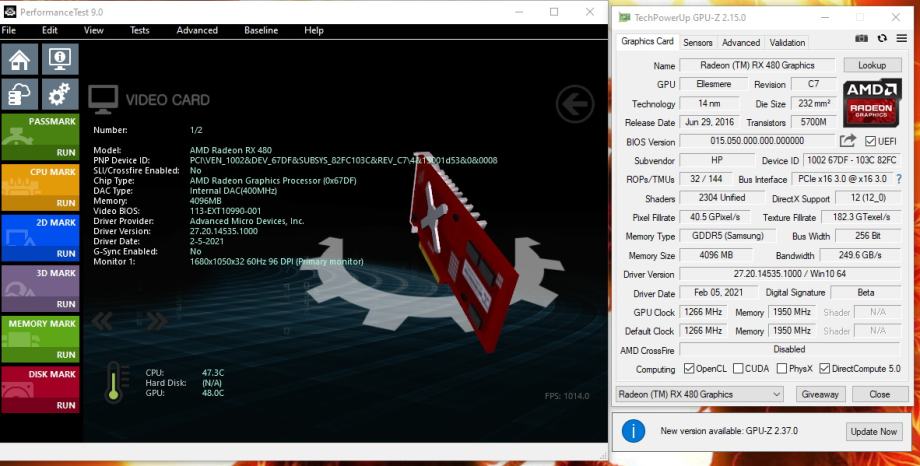Click the Monitor 1 resolution text

point(276,261)
